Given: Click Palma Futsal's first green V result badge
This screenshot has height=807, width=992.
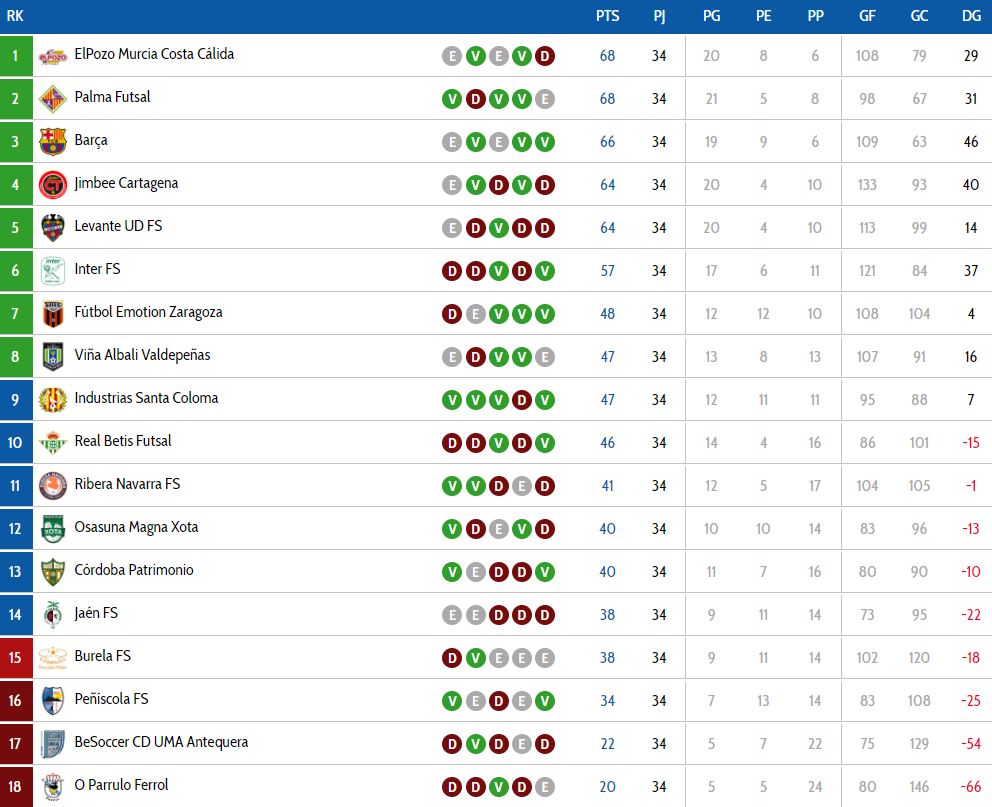Looking at the screenshot, I should click(452, 99).
